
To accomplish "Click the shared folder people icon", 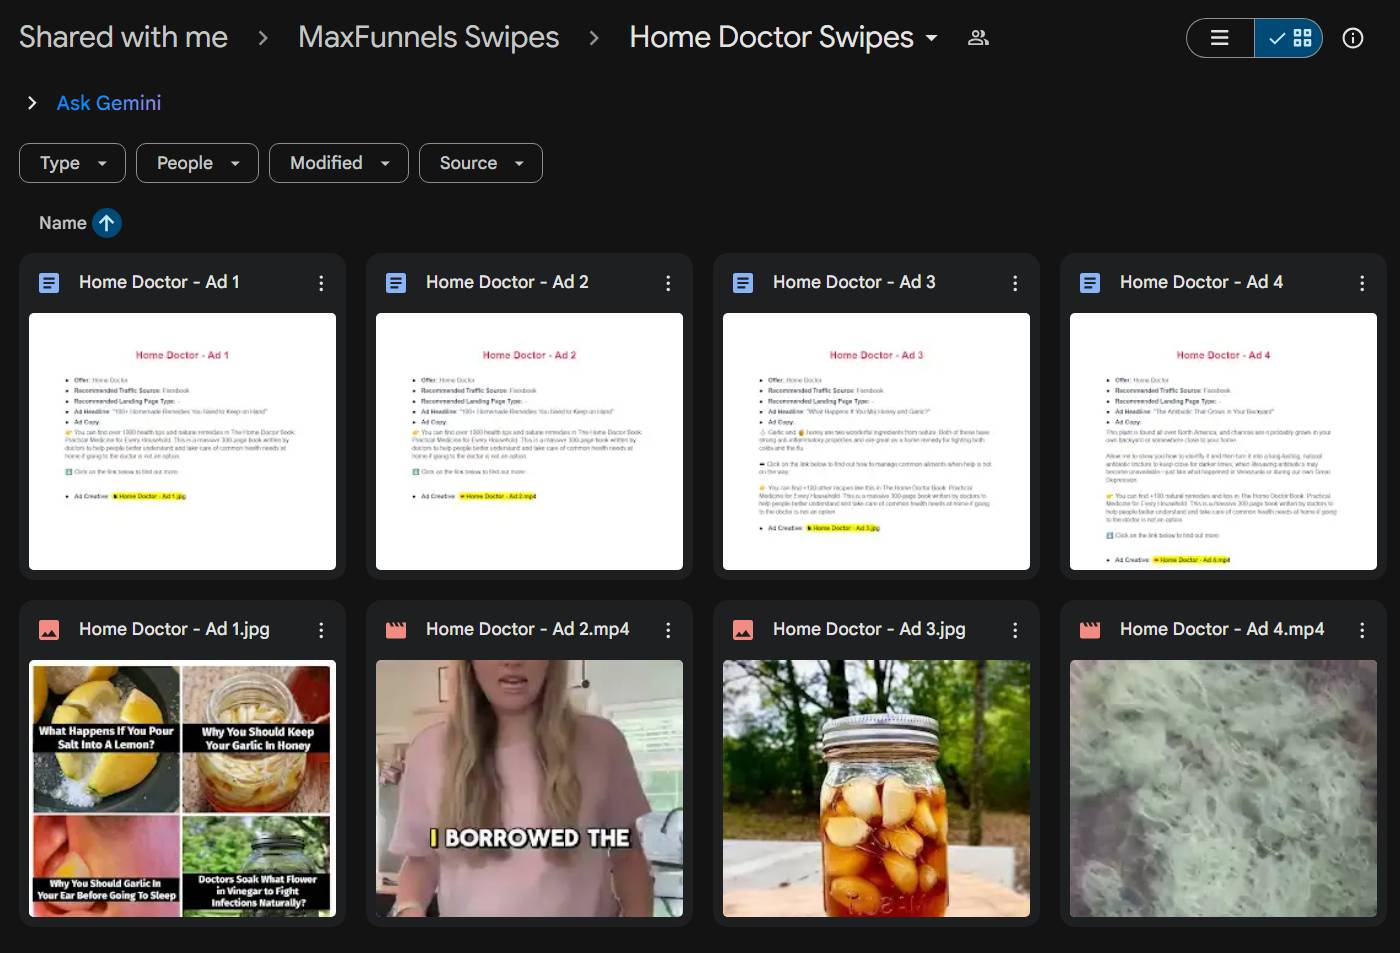I will [978, 38].
